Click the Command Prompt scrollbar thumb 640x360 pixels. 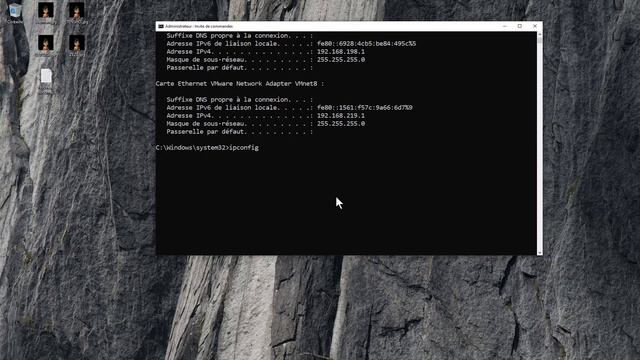[540, 40]
